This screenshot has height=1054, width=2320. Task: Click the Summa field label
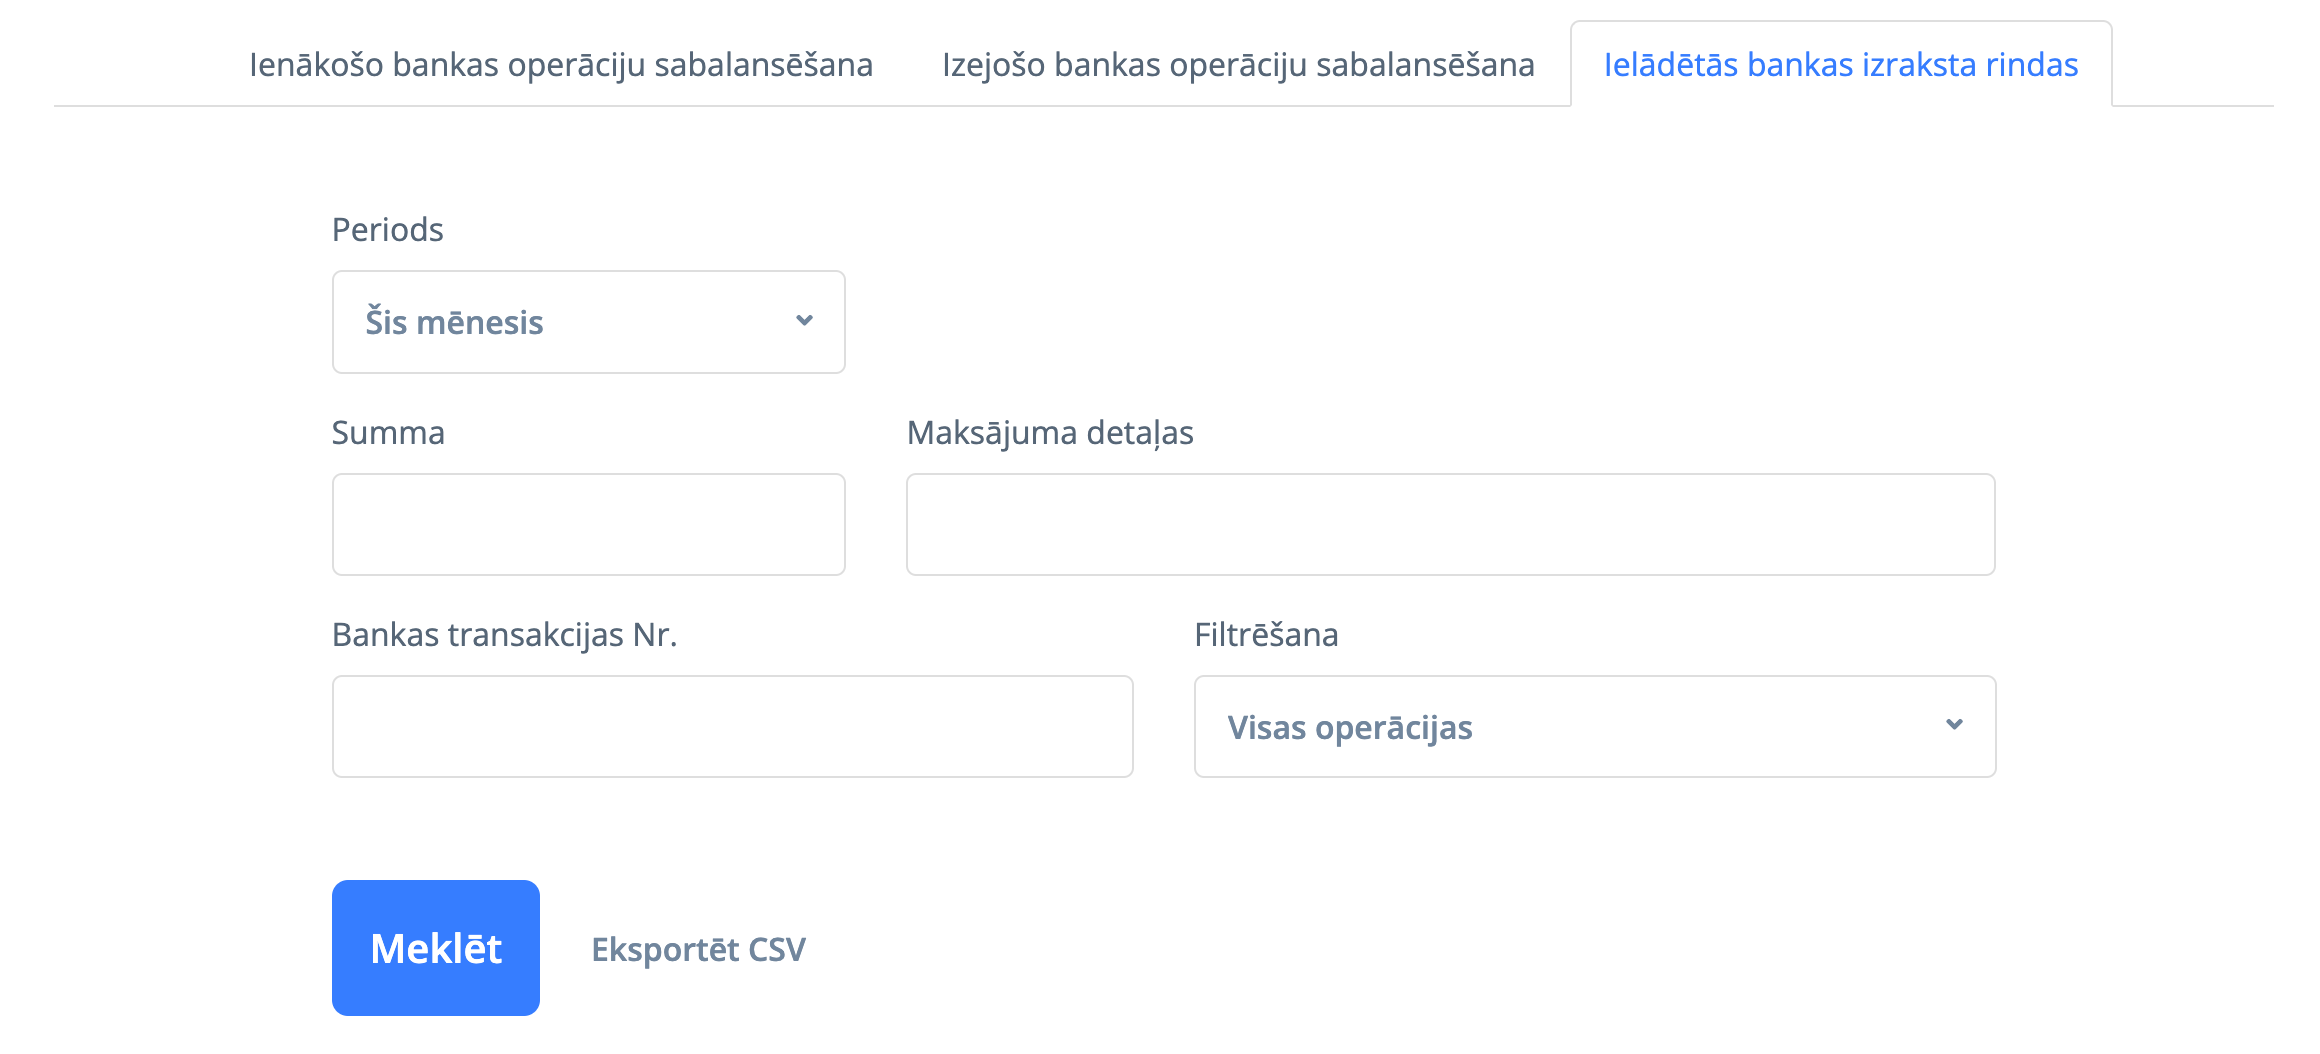(x=388, y=433)
